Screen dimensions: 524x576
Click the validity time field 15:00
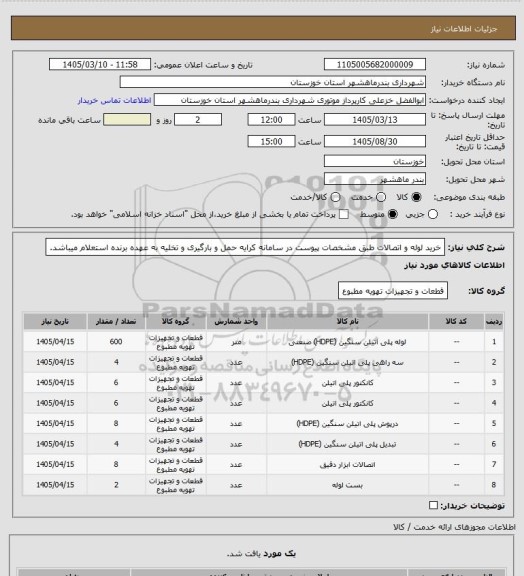(272, 141)
